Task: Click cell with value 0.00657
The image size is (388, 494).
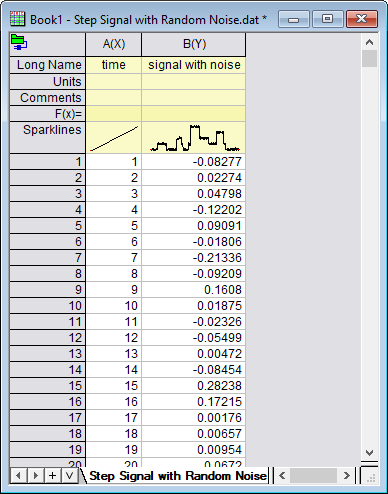Action: 194,434
